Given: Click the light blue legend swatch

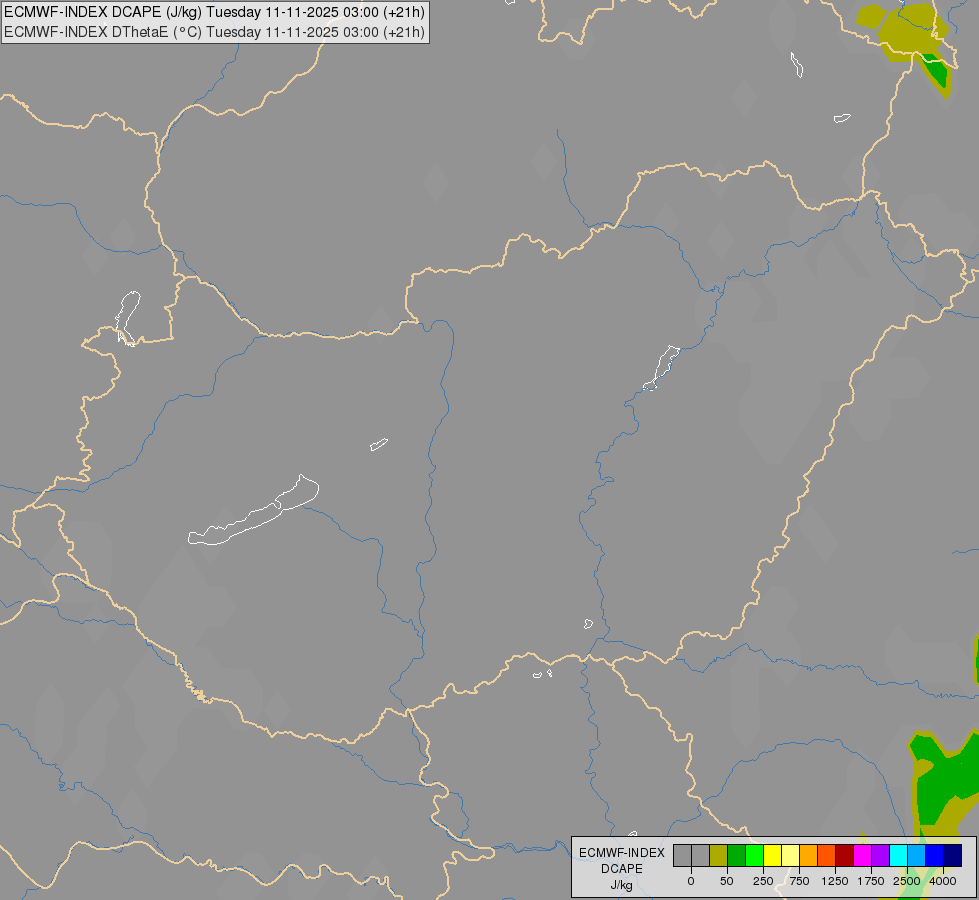Looking at the screenshot, I should pos(917,855).
